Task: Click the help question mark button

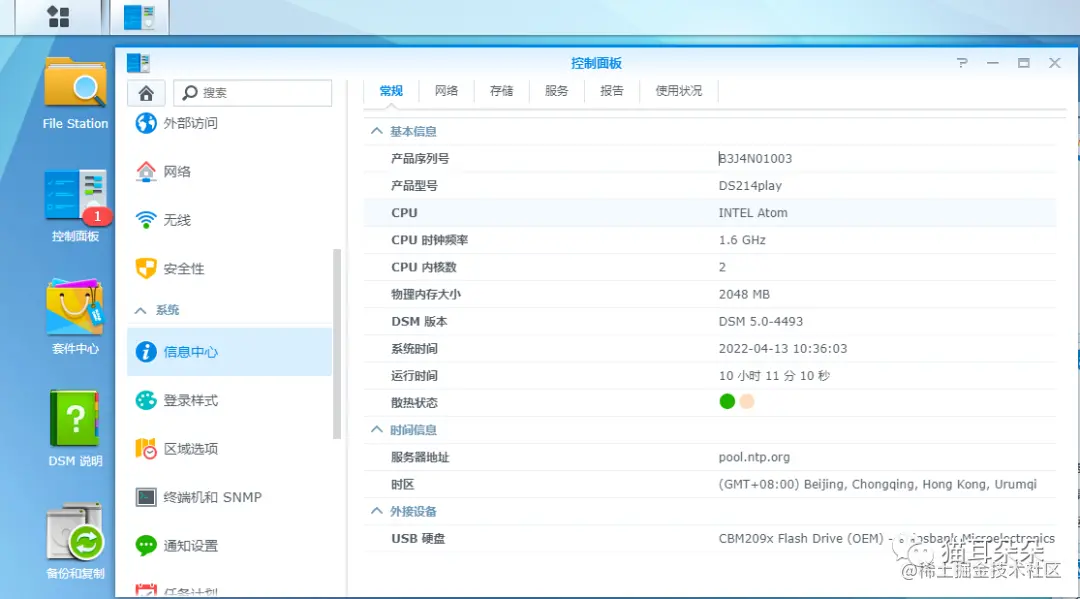Action: 962,62
